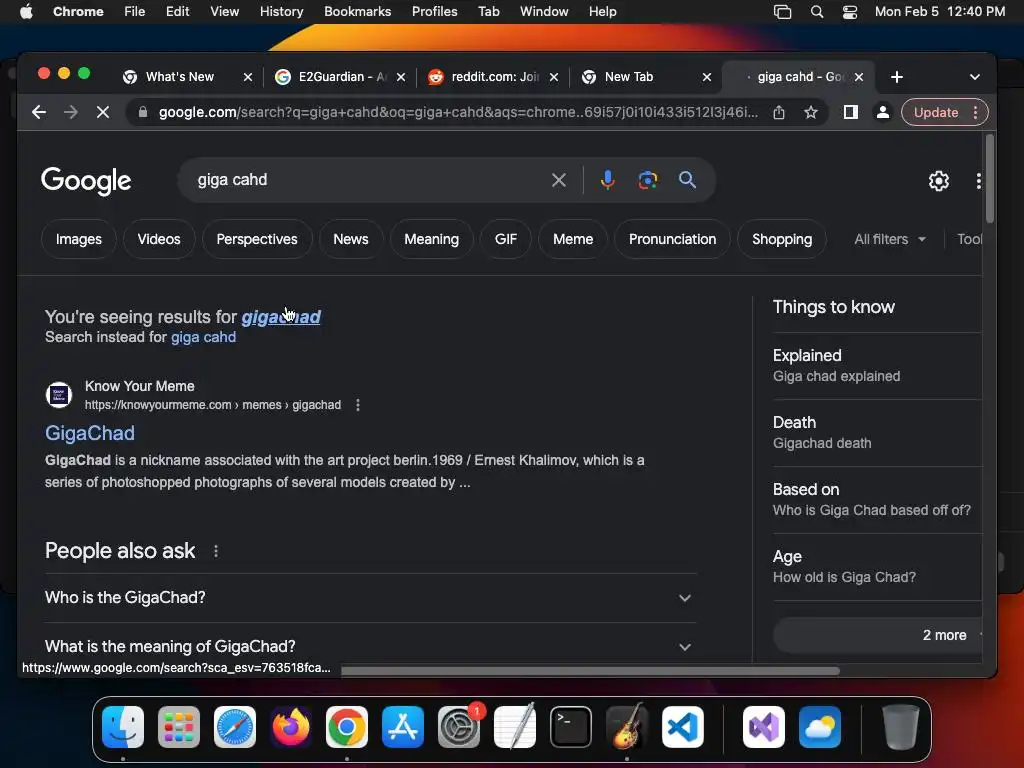
Task: Open Explained Giga chad explained item
Action: [x=877, y=366]
